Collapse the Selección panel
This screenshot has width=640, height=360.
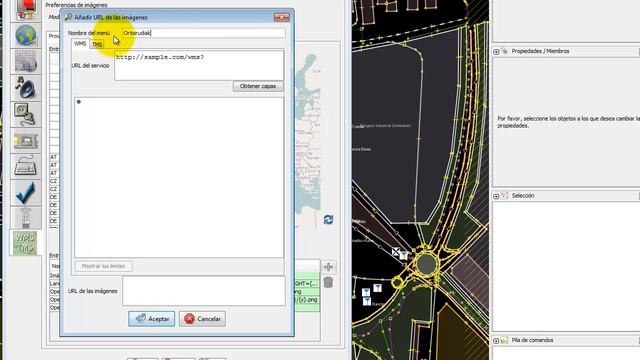tap(496, 196)
